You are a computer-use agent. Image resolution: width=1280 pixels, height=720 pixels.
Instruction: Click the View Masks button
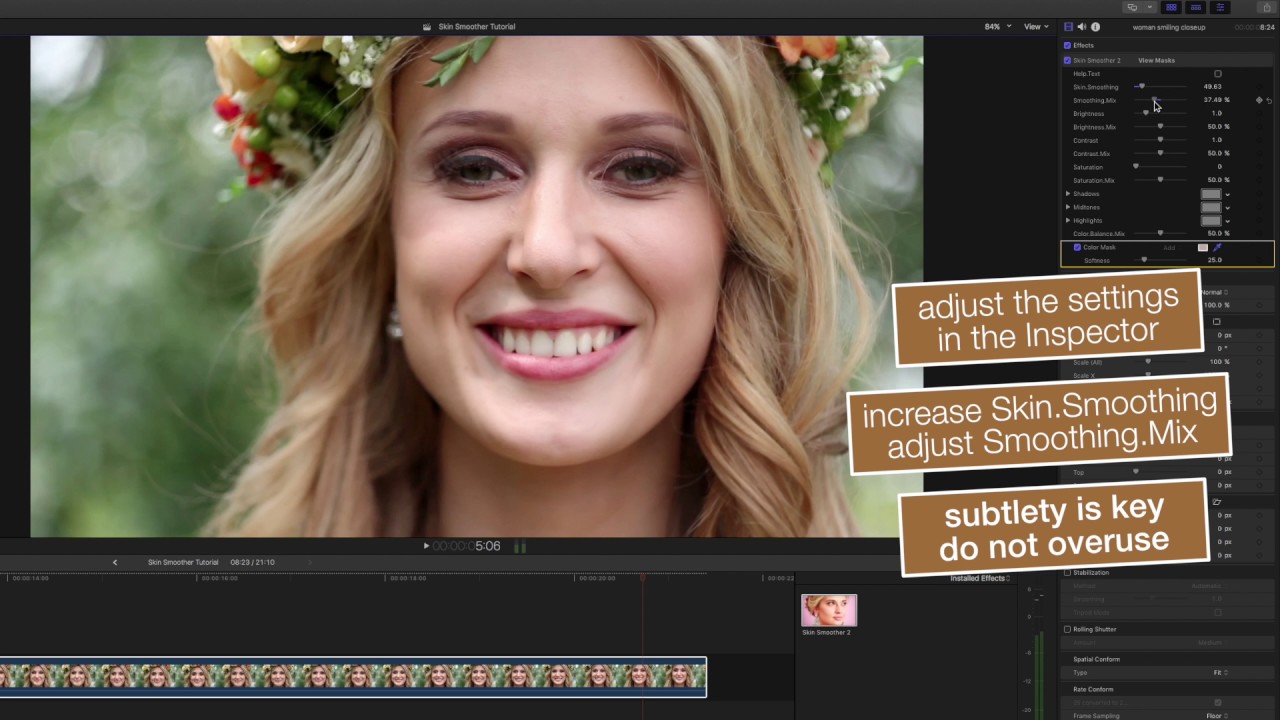pyautogui.click(x=1156, y=60)
